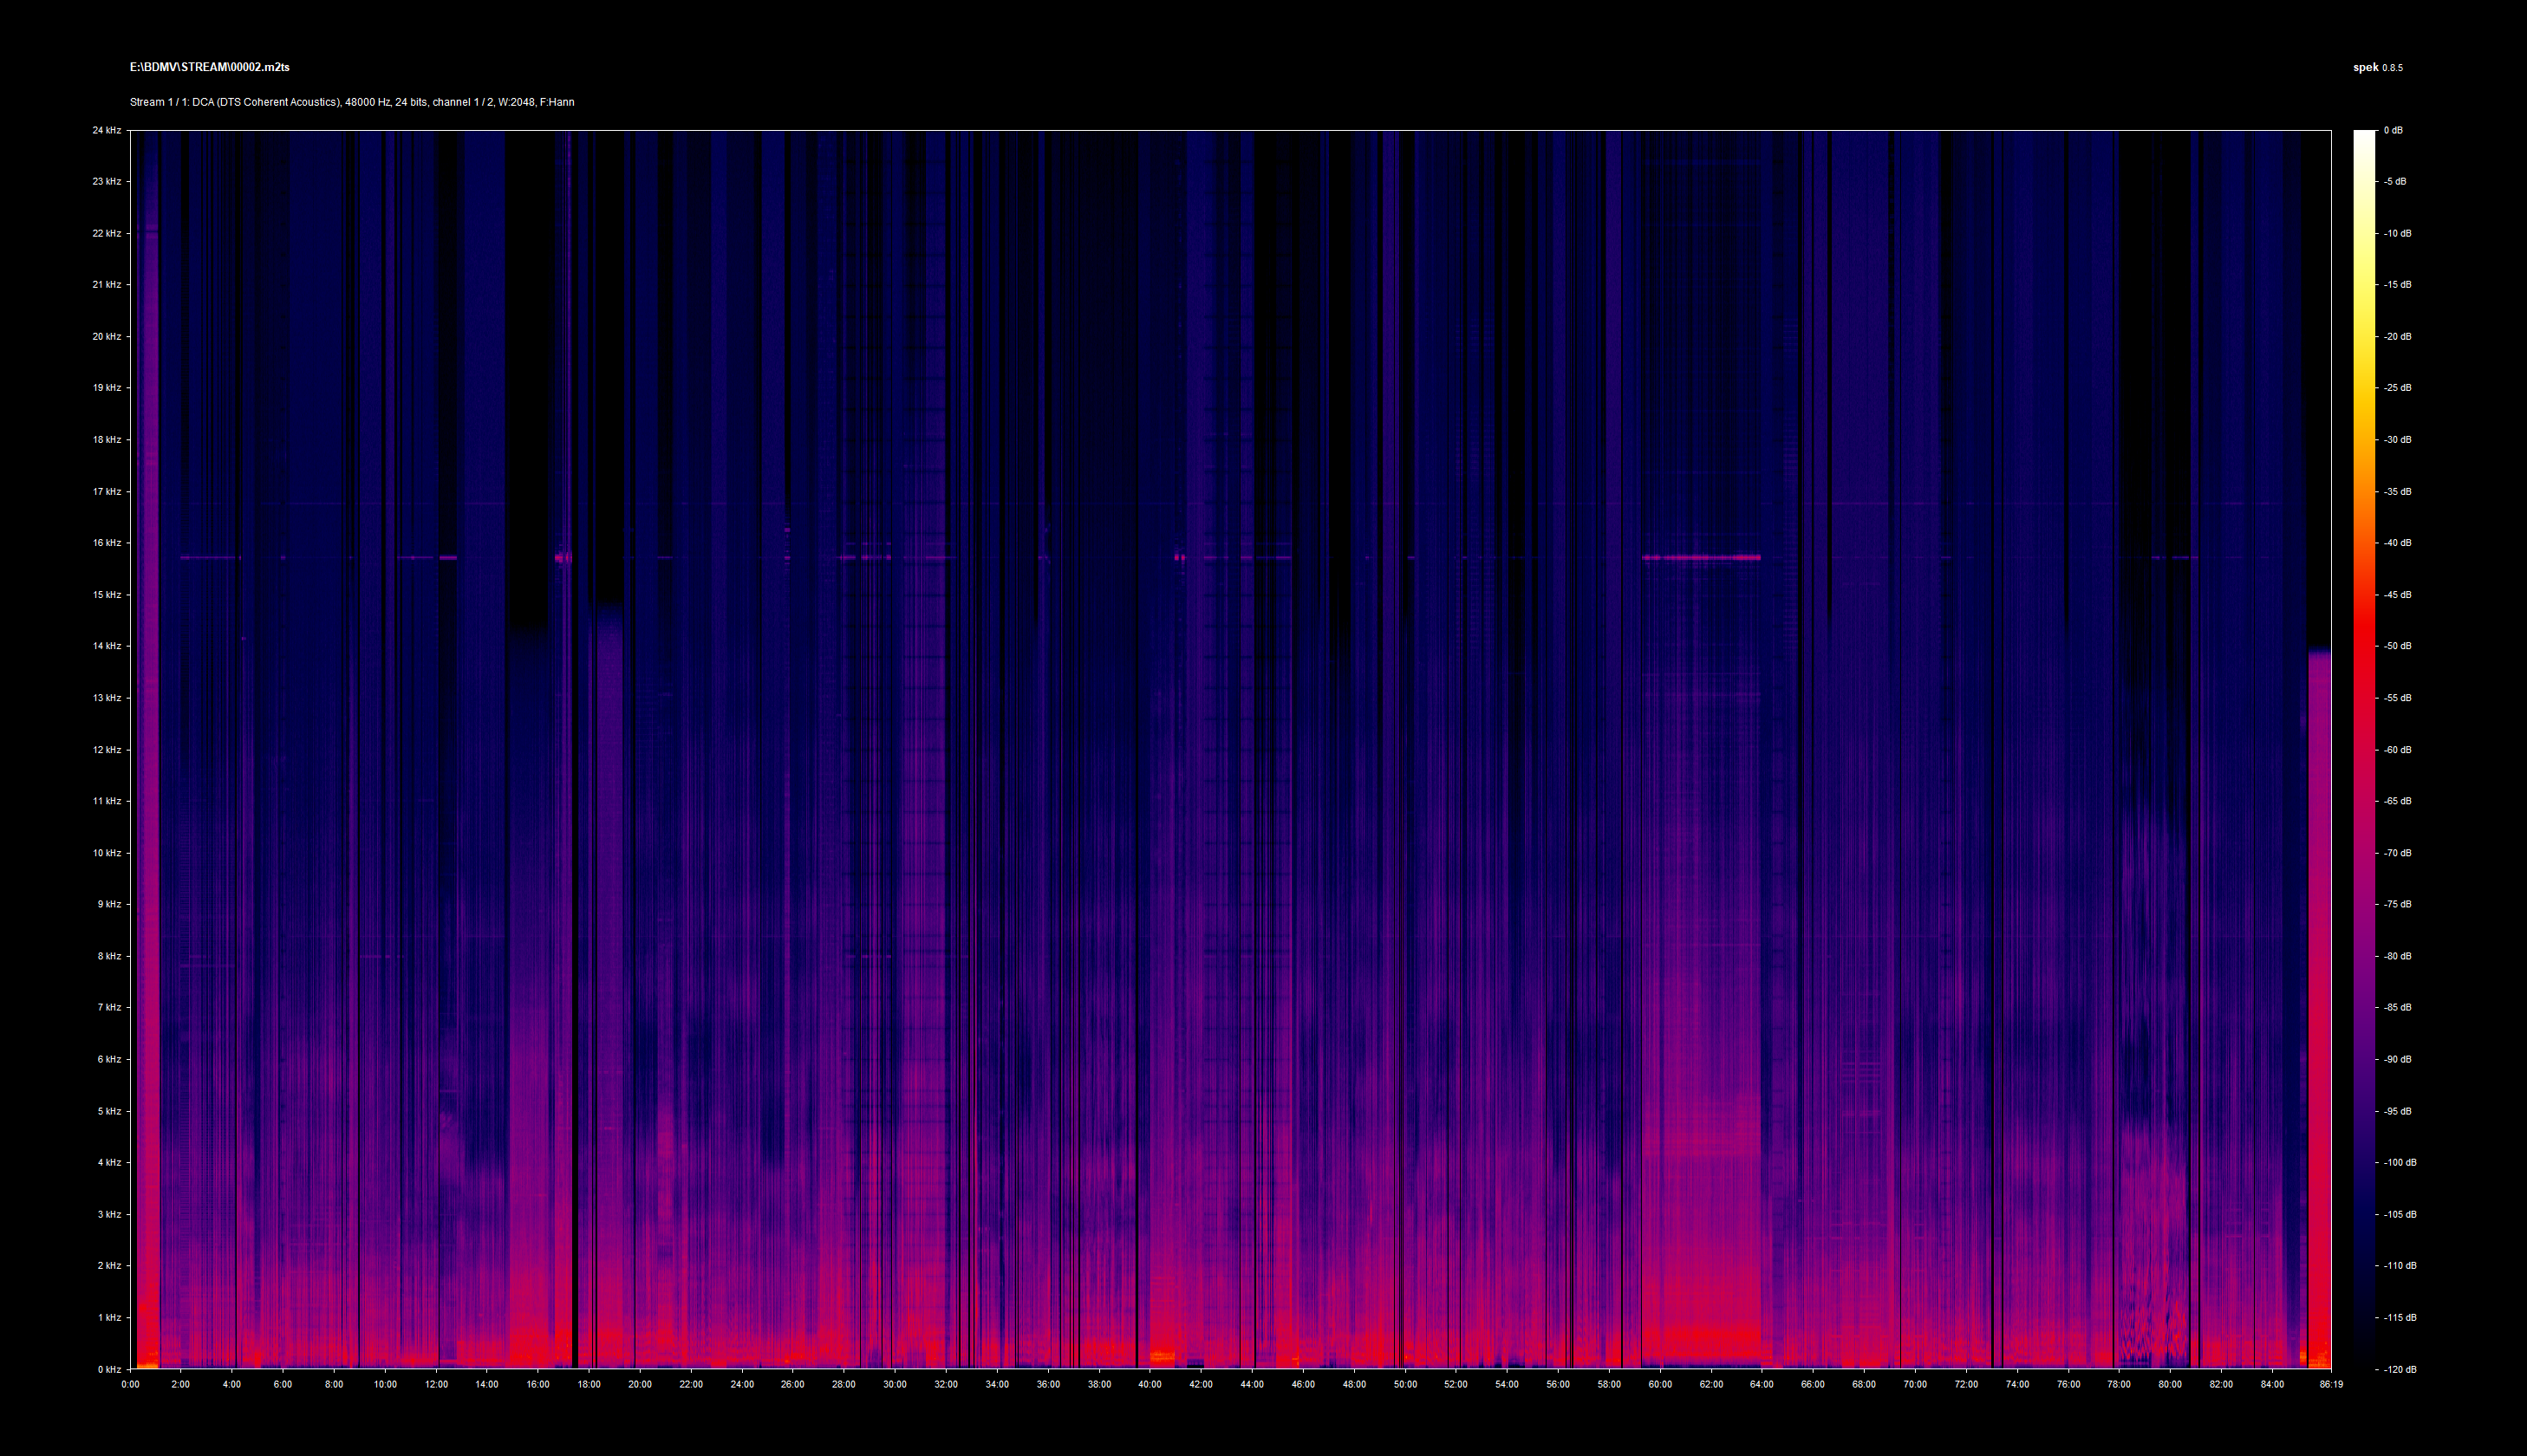Click the 40:00 time axis marker
2527x1456 pixels.
click(x=1150, y=1384)
